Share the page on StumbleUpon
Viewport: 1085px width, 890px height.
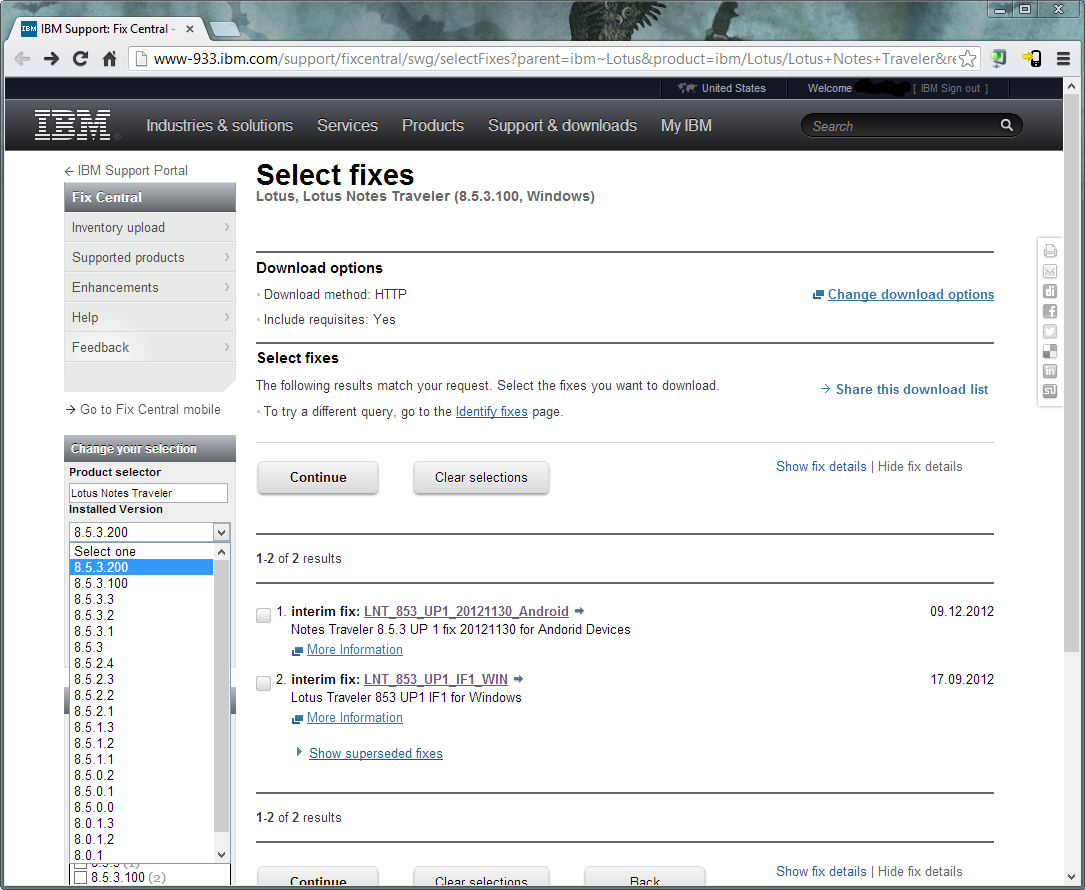(1050, 391)
